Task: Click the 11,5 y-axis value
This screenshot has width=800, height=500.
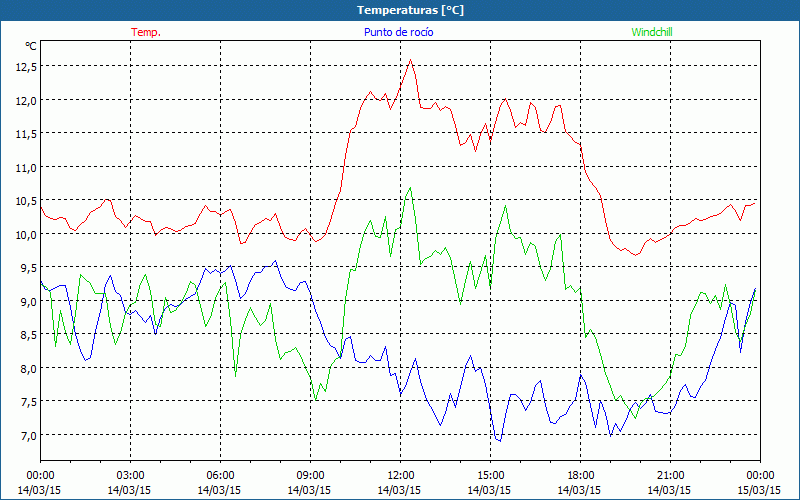Action: 27,134
